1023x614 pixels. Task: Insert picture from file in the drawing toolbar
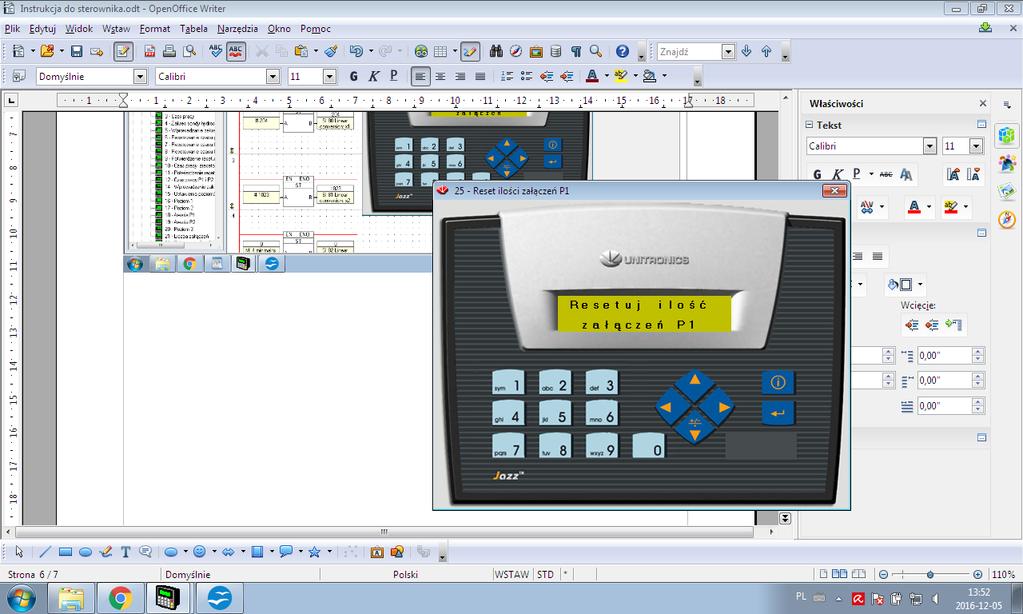point(397,552)
